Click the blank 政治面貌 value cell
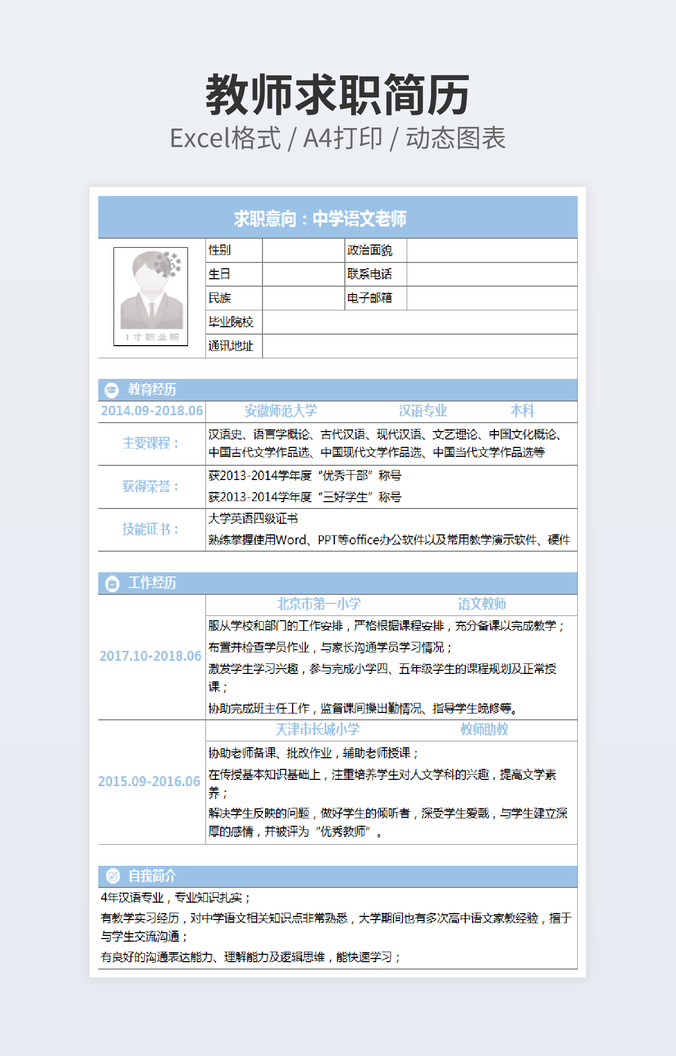676x1056 pixels. point(491,250)
